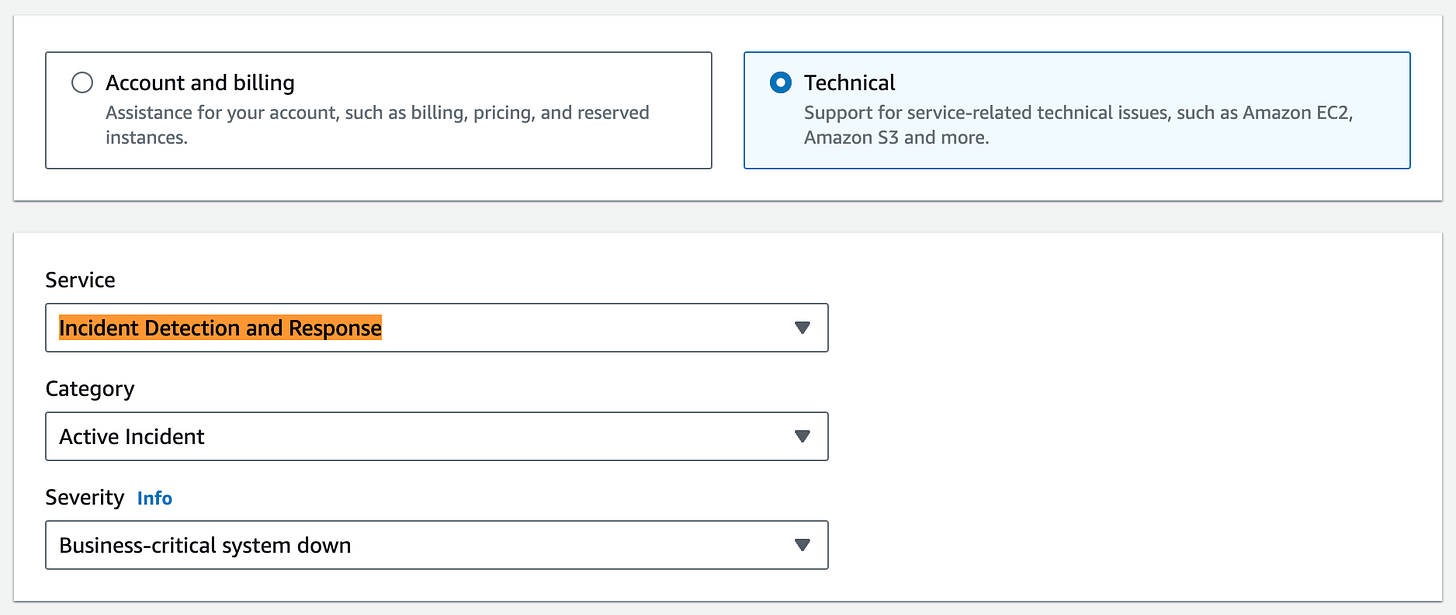Open the Category dropdown showing Active Incident

point(437,436)
